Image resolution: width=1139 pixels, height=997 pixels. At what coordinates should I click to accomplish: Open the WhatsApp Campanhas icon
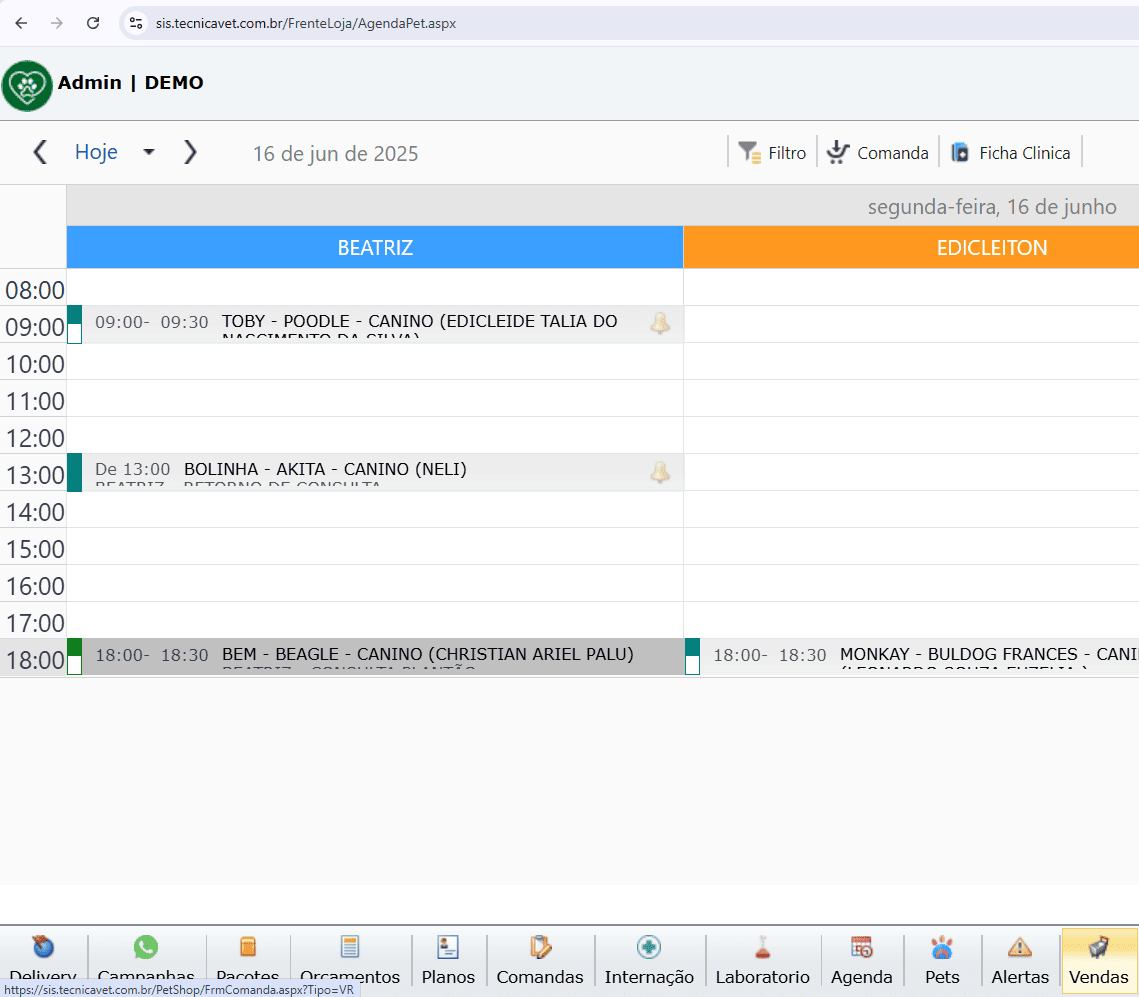pyautogui.click(x=146, y=947)
